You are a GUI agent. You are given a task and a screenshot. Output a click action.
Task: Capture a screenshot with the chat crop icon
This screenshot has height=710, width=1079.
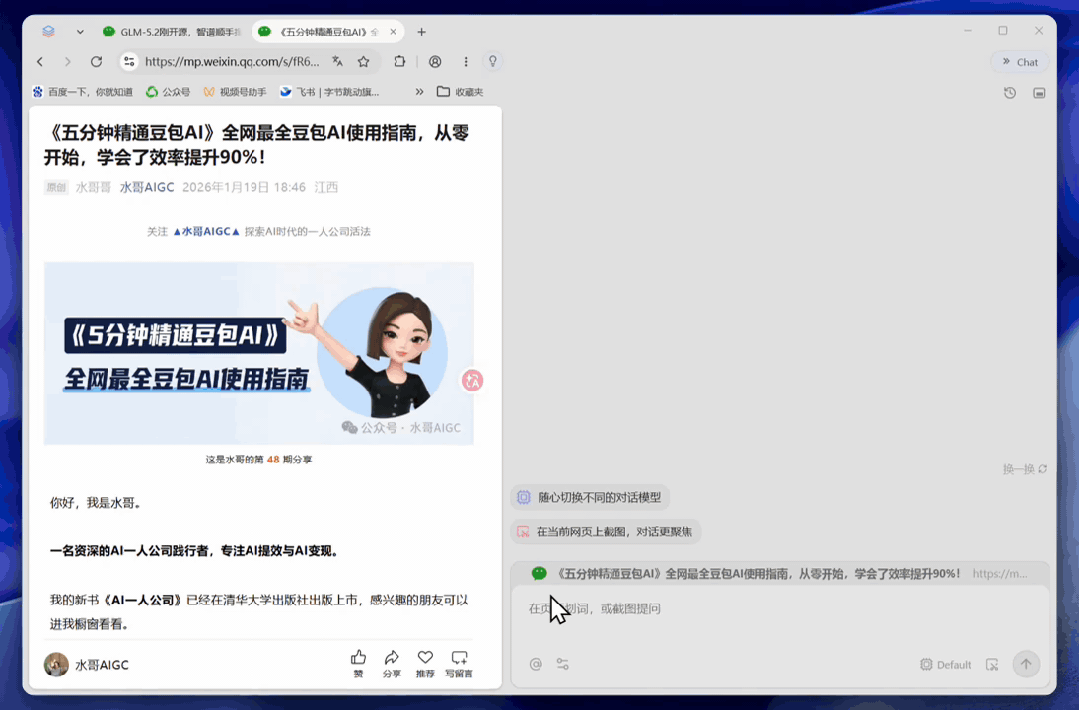[x=992, y=665]
